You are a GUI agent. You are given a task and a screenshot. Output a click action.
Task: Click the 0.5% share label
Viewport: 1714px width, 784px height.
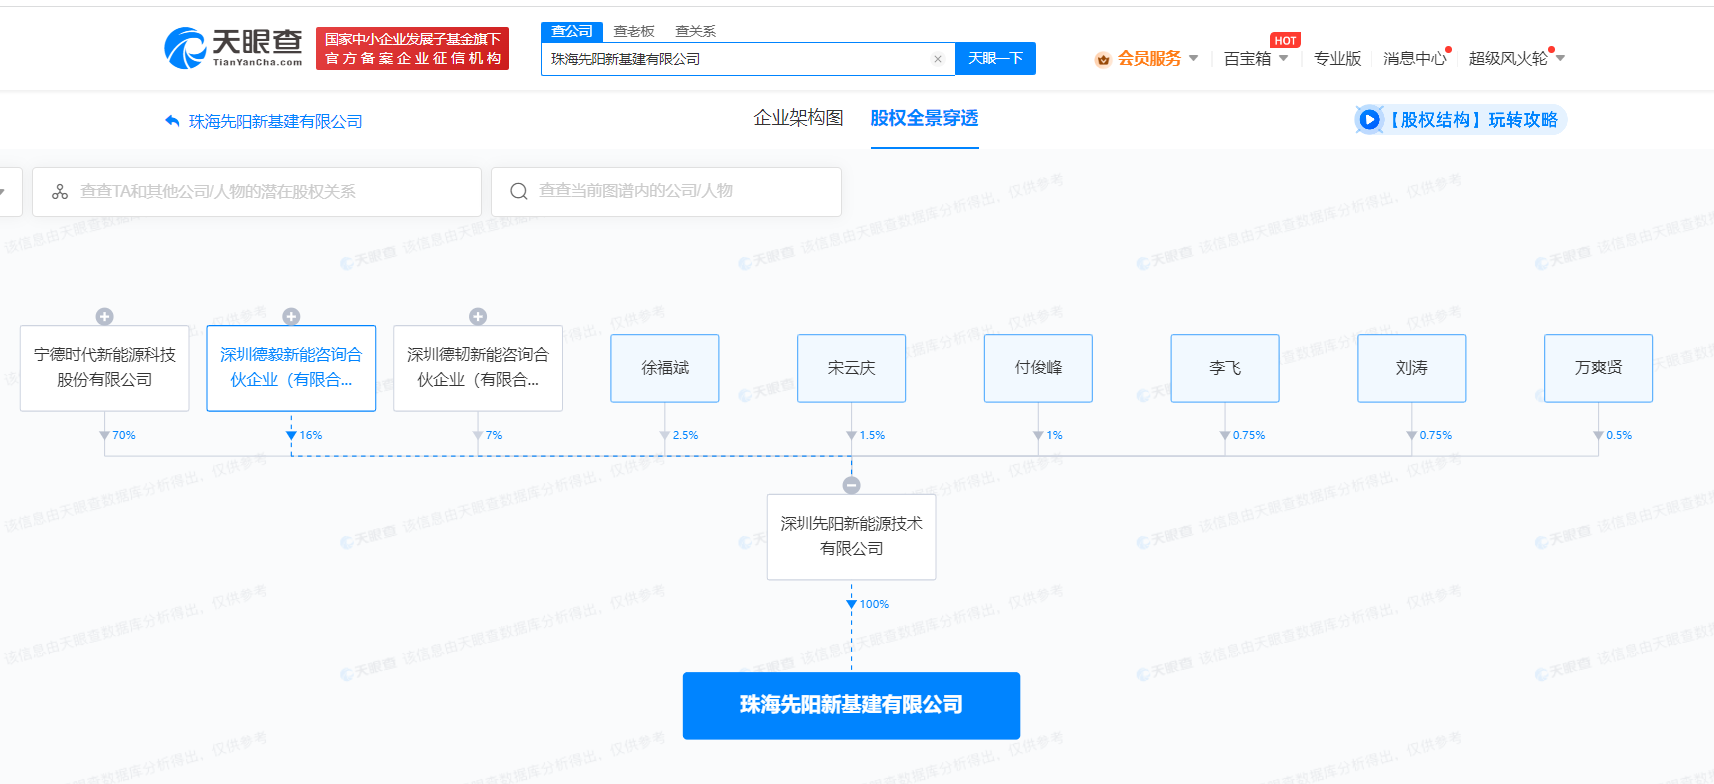[x=1619, y=435]
